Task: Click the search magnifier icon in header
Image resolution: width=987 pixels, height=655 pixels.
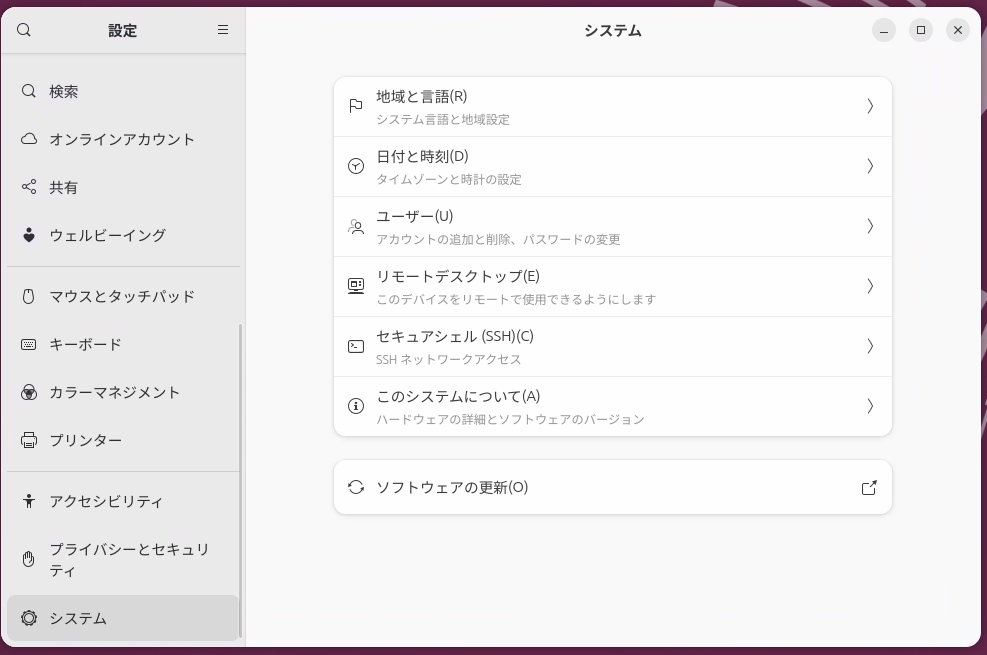Action: [24, 30]
